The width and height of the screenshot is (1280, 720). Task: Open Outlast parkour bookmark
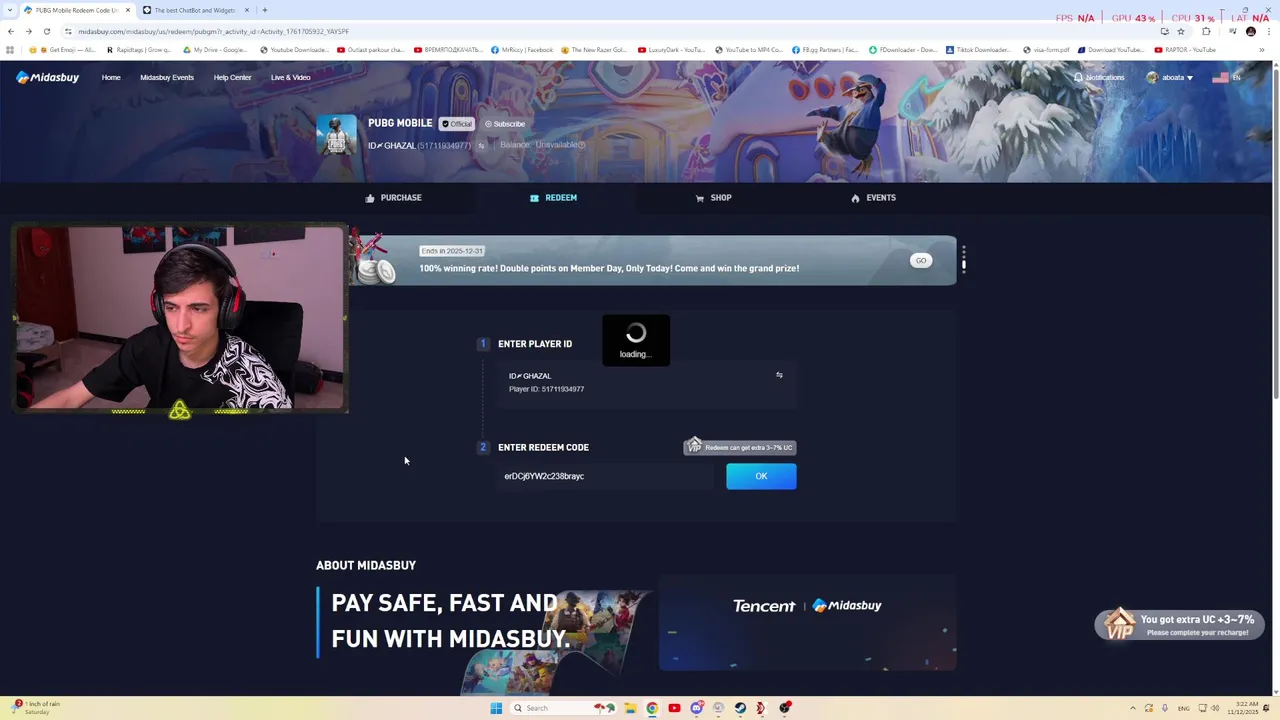click(x=371, y=49)
